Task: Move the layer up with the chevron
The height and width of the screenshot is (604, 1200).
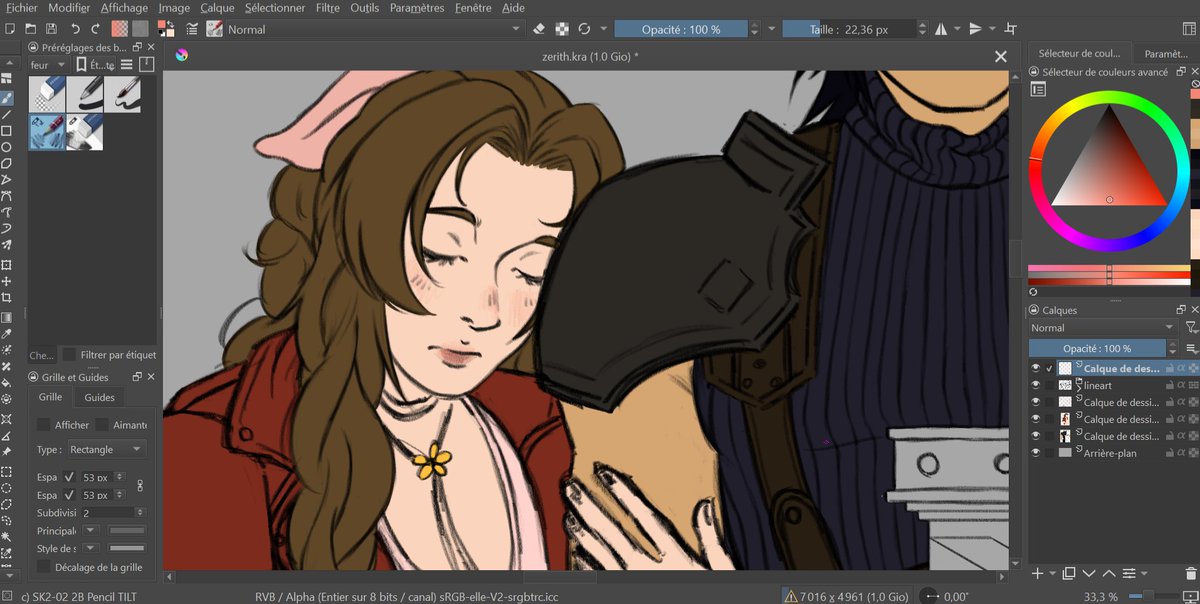Action: tap(1110, 573)
